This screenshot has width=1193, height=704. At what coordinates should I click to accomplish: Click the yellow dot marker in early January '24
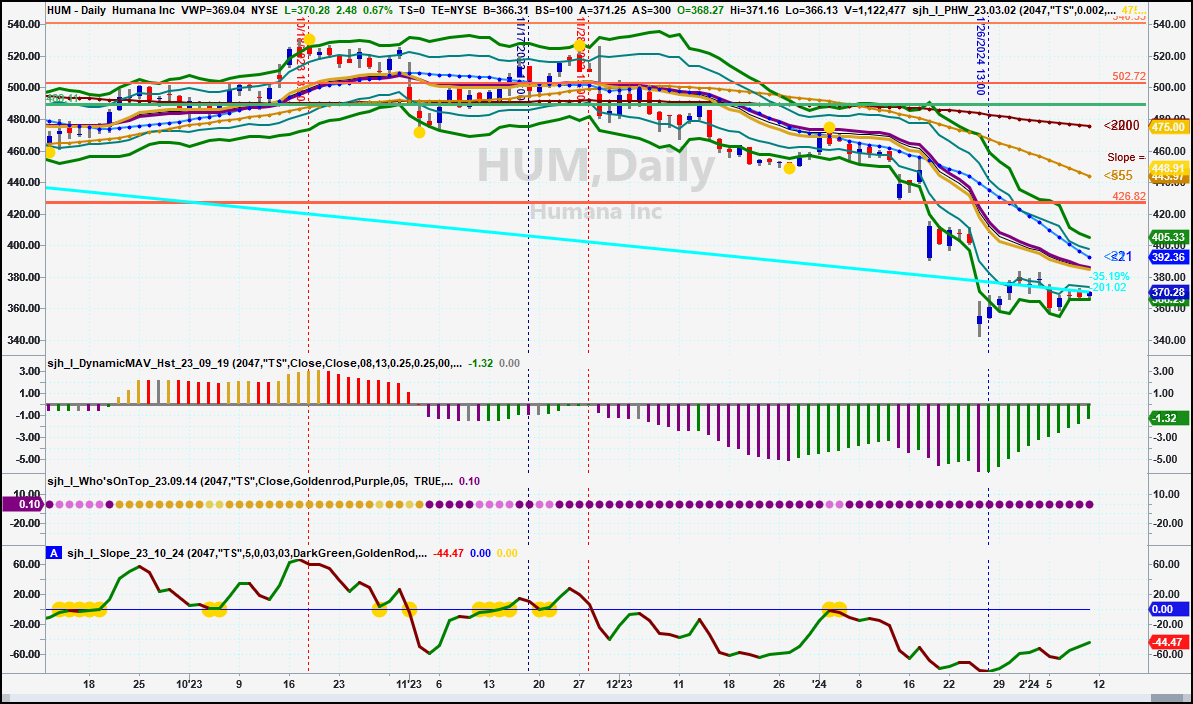point(829,128)
